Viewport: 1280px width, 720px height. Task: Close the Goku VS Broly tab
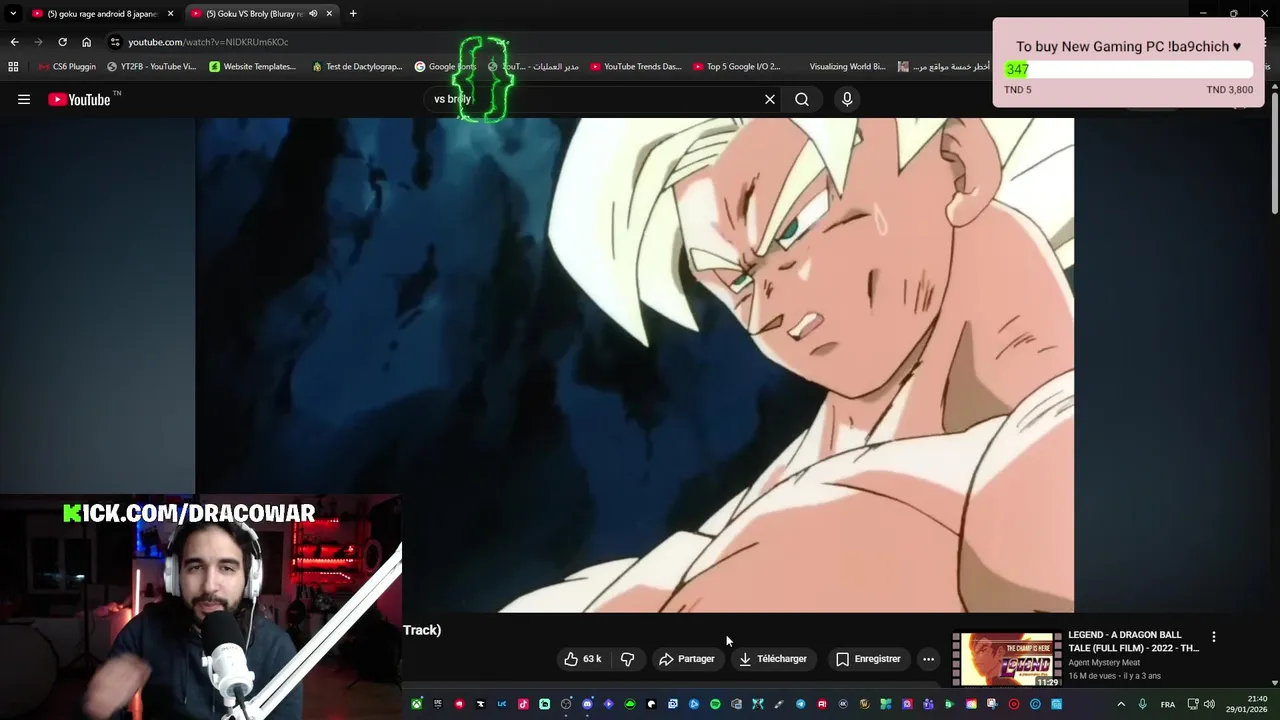pyautogui.click(x=329, y=14)
